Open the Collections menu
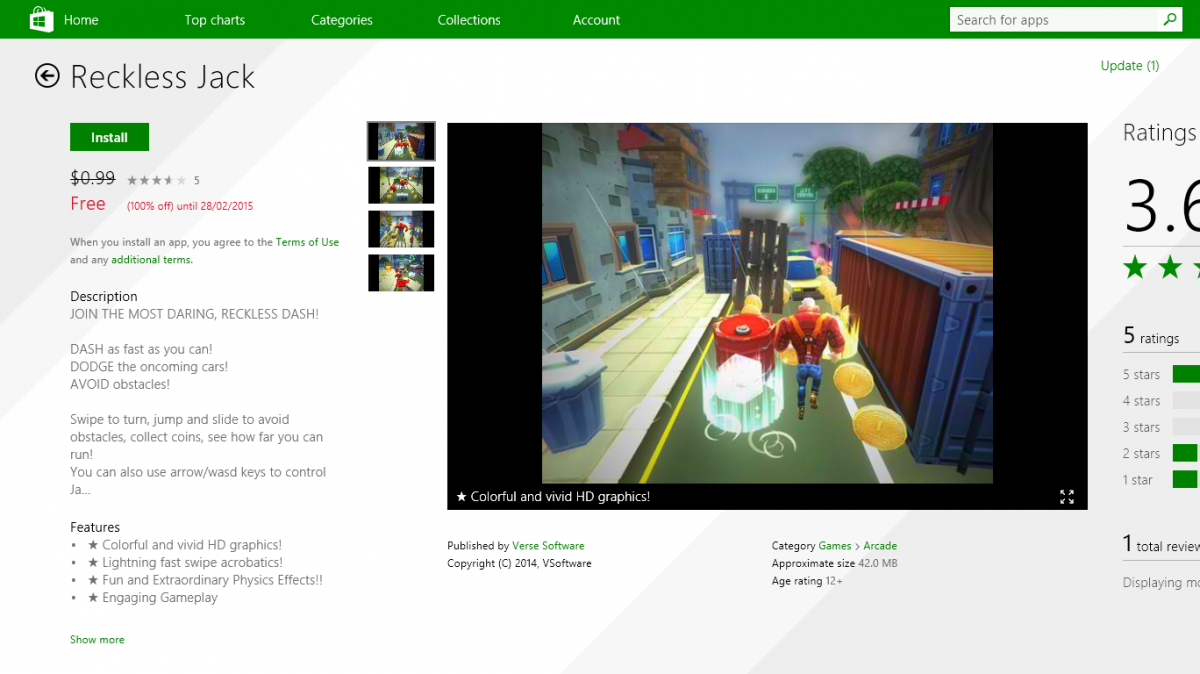Screen dimensions: 1200x674 click(469, 20)
